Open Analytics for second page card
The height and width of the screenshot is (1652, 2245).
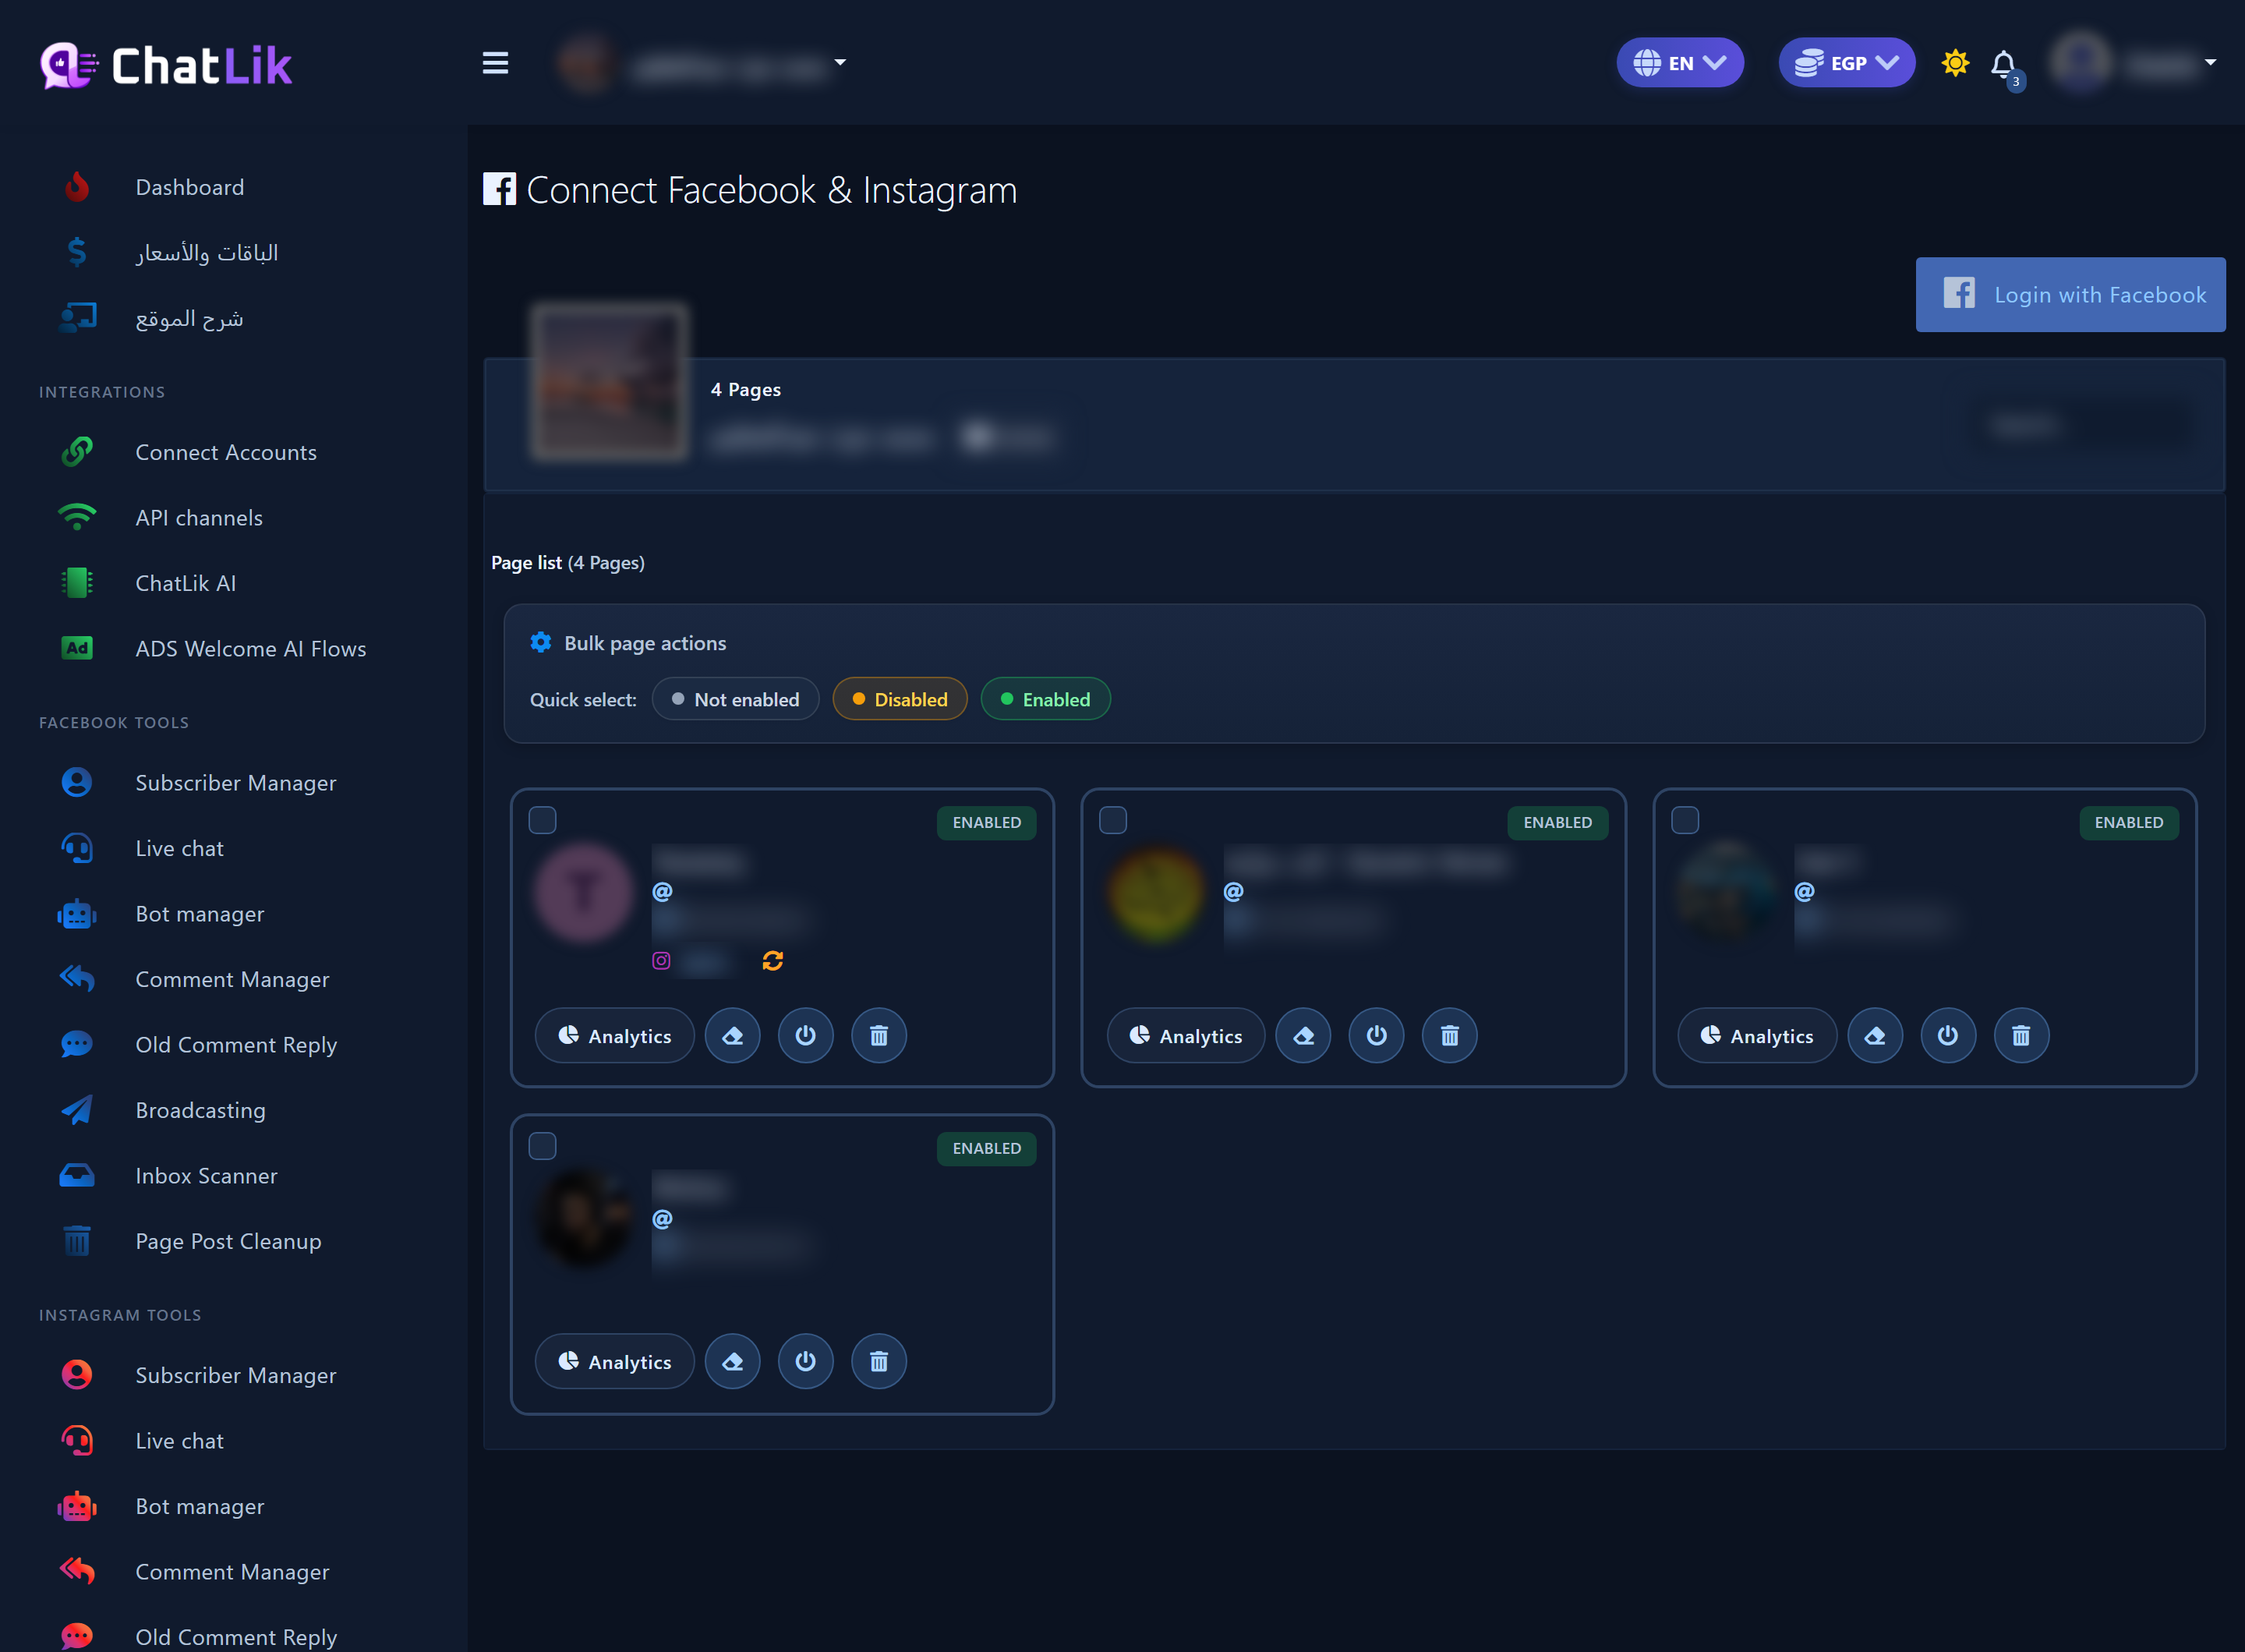(x=1185, y=1036)
